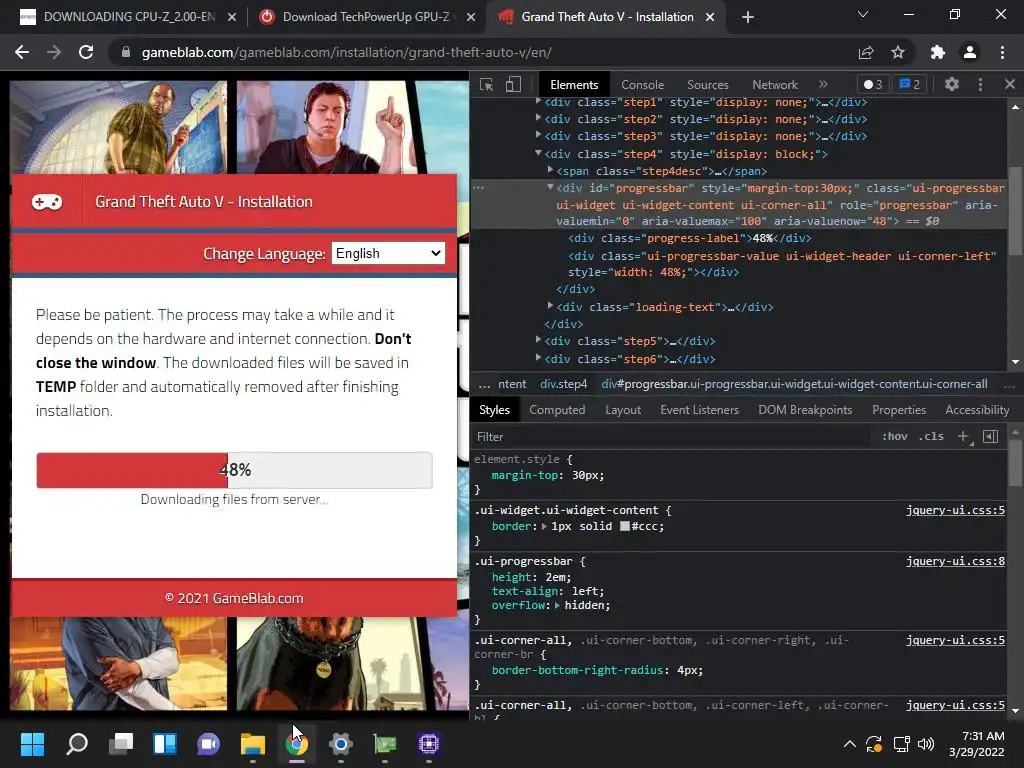Toggle device toolbar in DevTools
Screen dimensions: 1024x768
click(513, 84)
